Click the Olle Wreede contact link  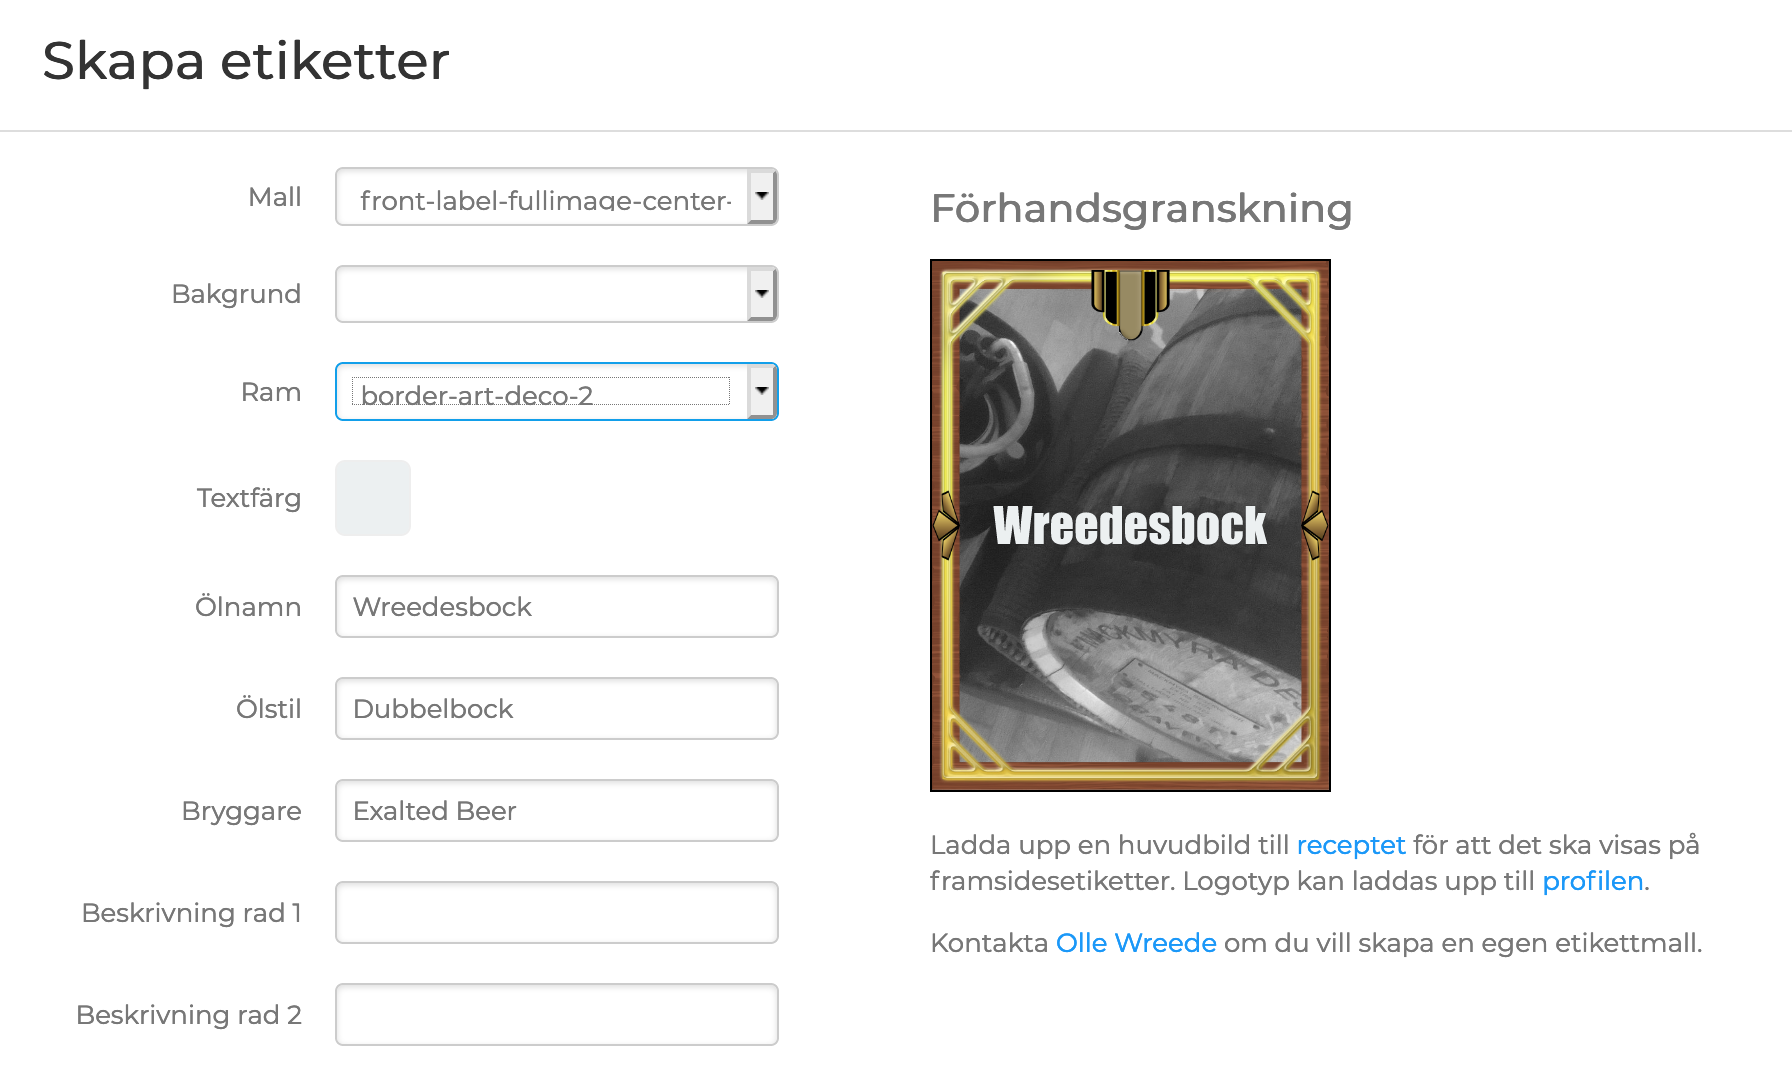pyautogui.click(x=1136, y=943)
